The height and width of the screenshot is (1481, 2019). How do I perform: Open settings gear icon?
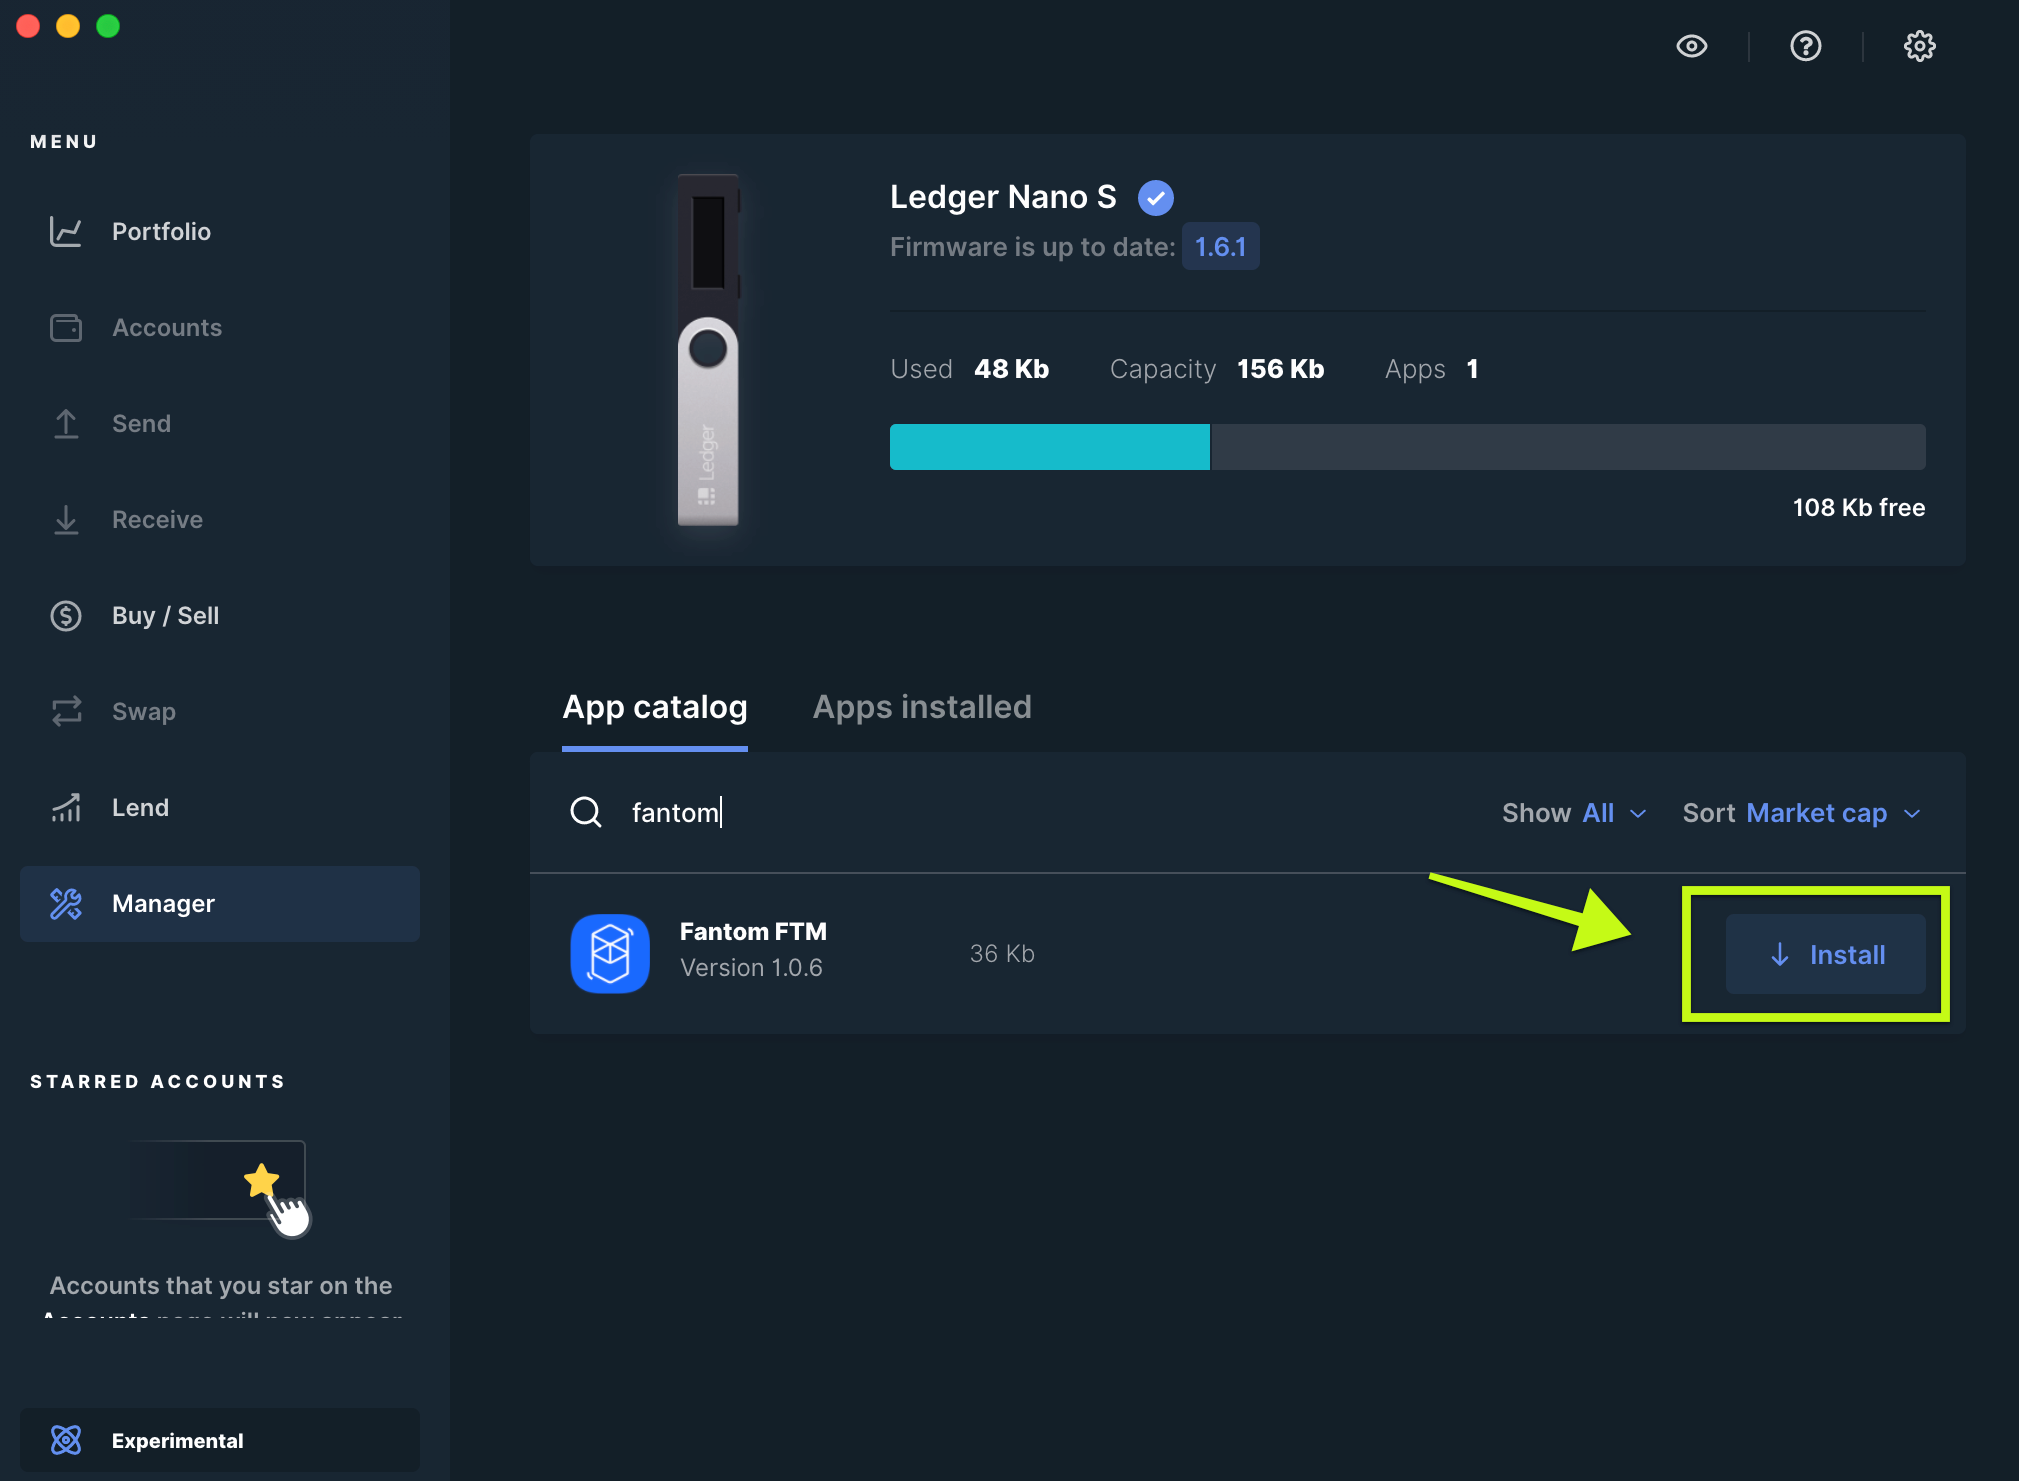1919,46
